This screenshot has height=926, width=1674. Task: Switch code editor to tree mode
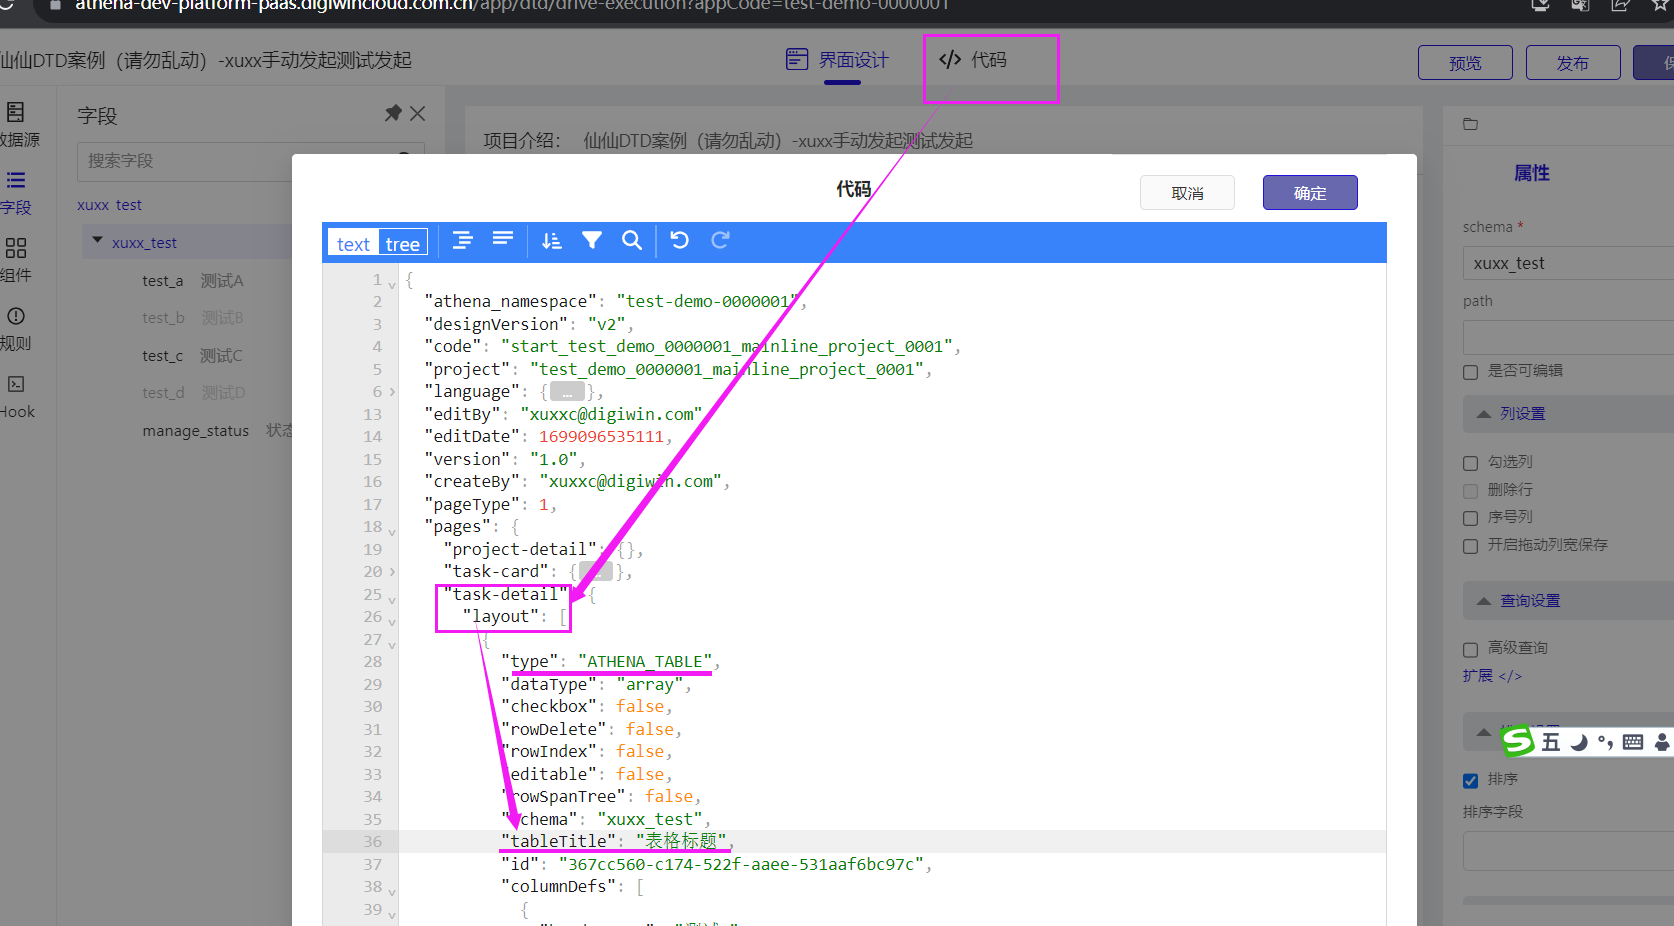(403, 243)
